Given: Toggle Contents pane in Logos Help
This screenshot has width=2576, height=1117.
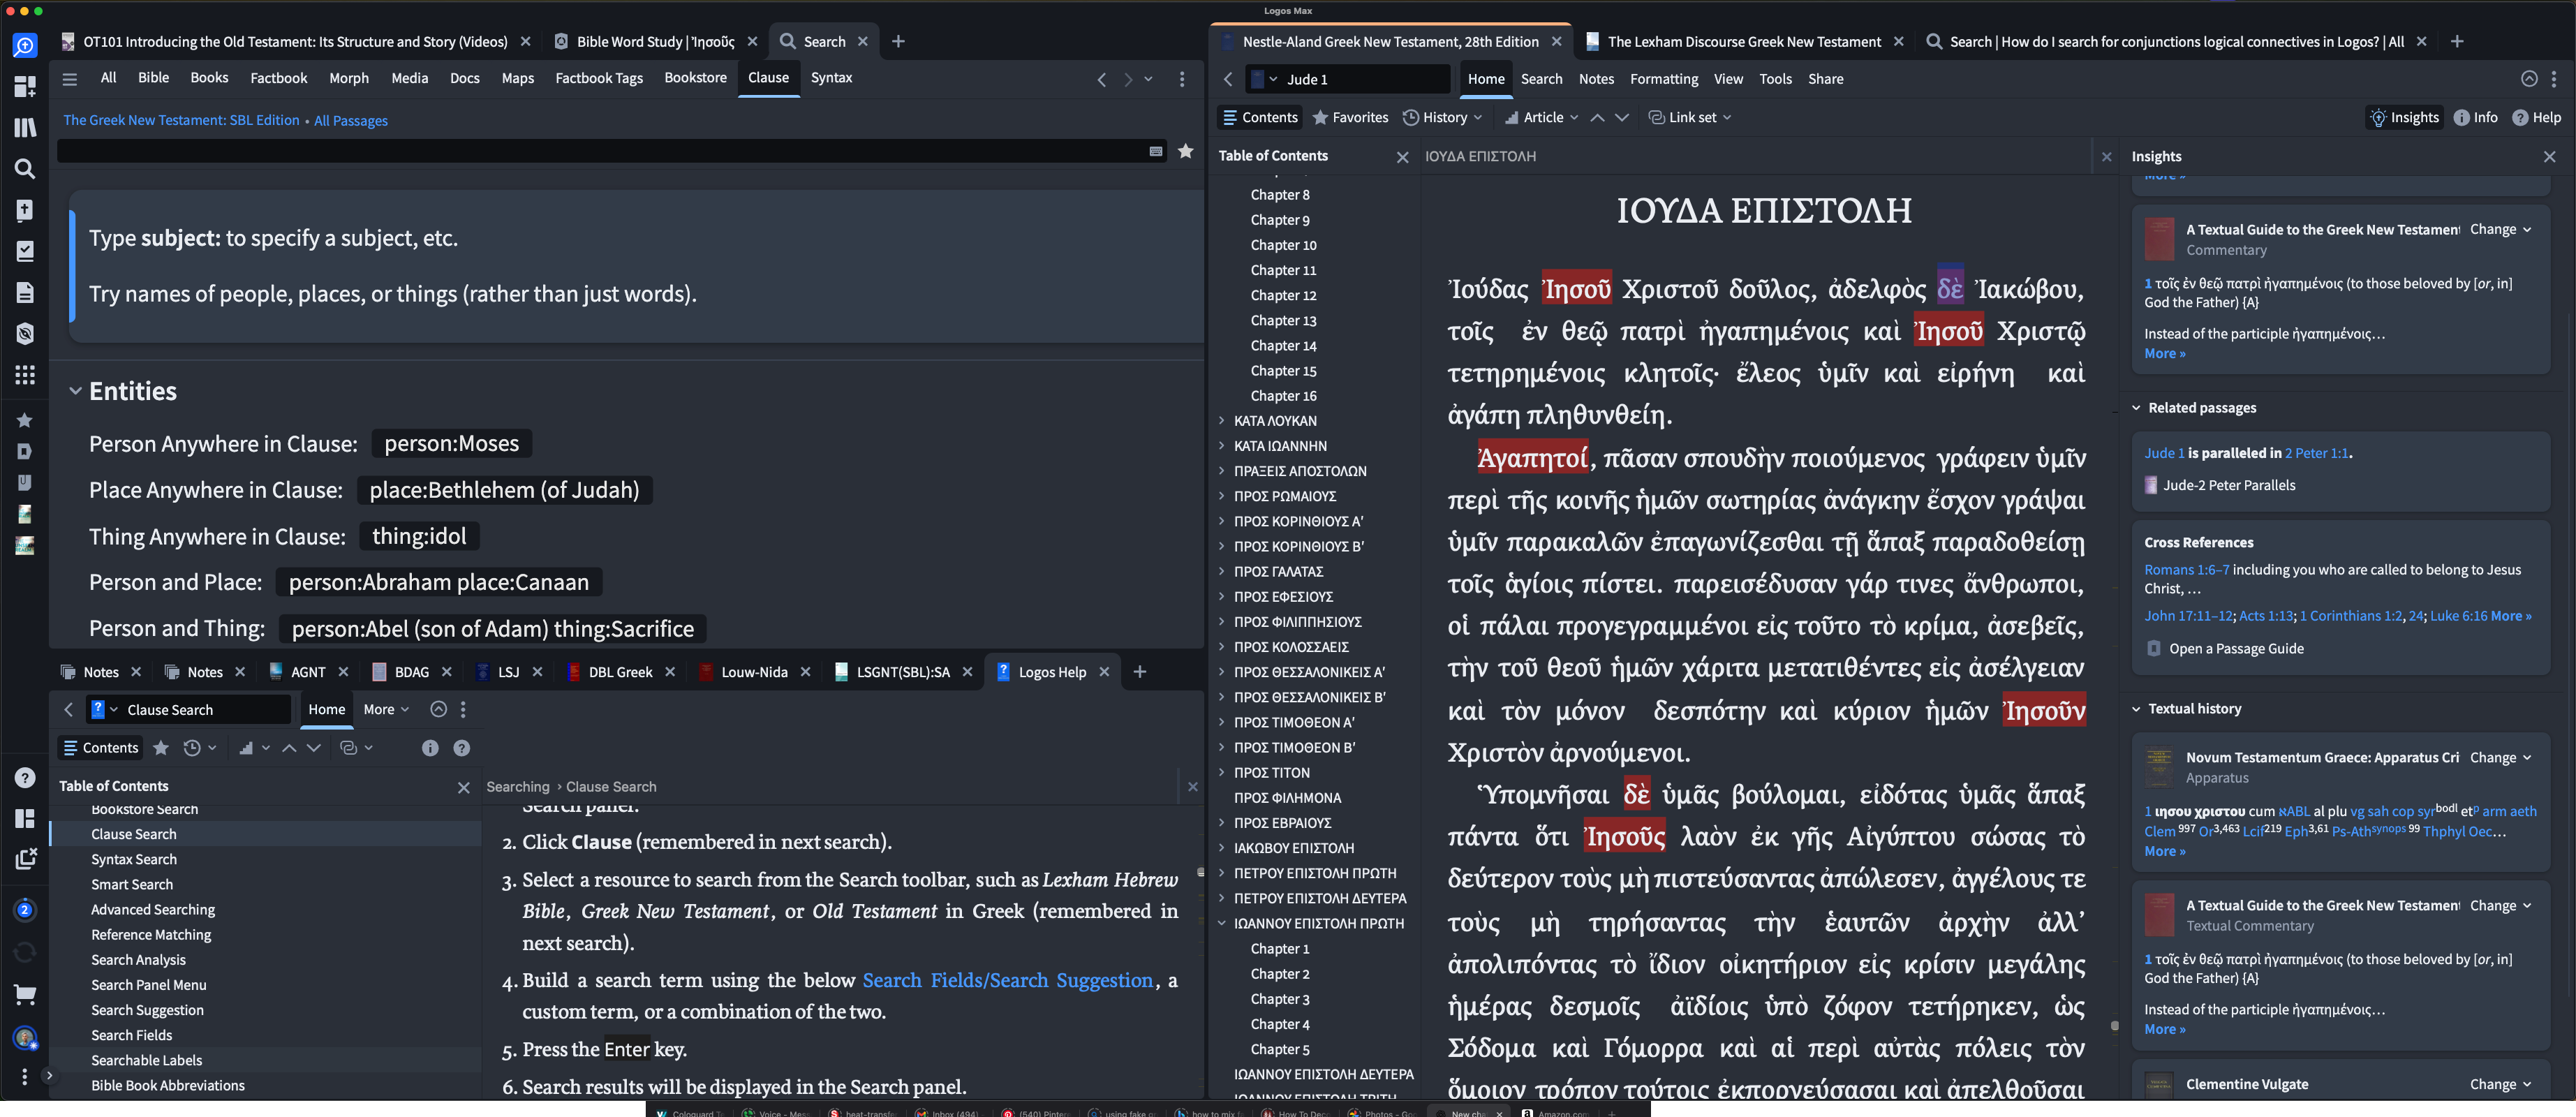Looking at the screenshot, I should point(101,747).
